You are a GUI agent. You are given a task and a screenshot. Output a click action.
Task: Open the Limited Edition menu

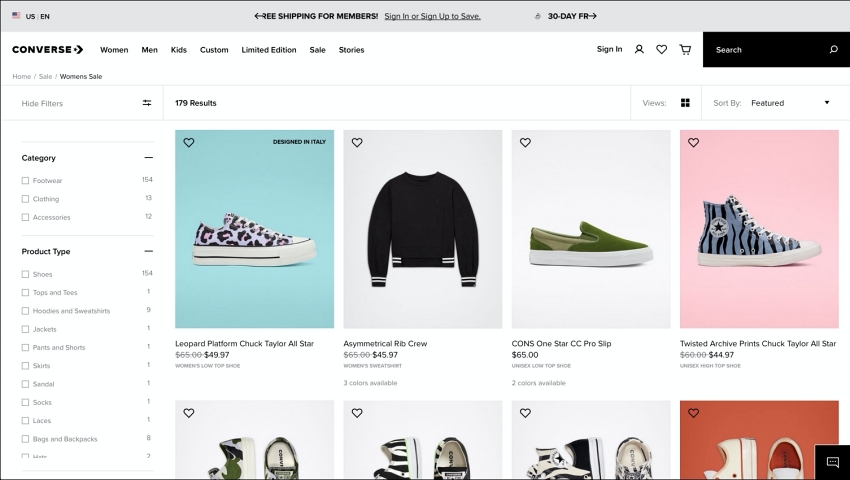(x=269, y=50)
